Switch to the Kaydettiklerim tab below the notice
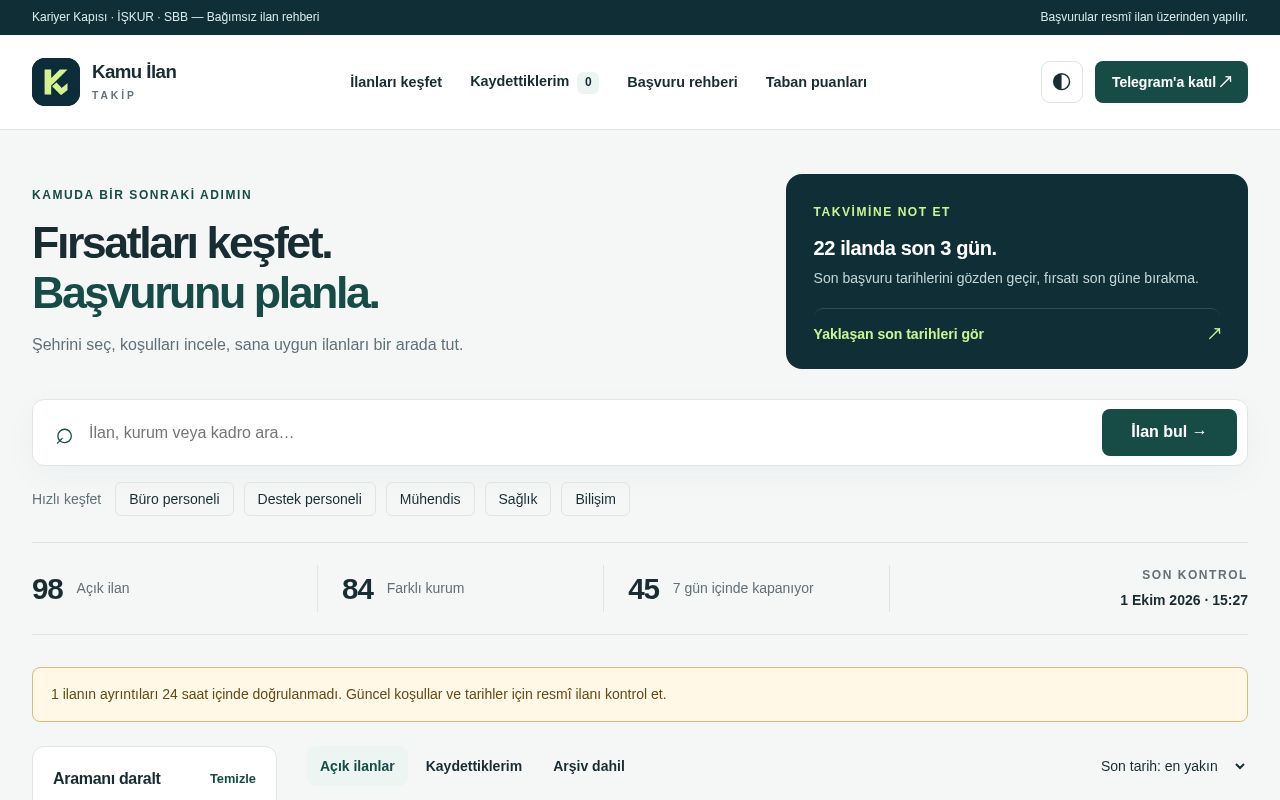This screenshot has height=800, width=1280. point(474,766)
